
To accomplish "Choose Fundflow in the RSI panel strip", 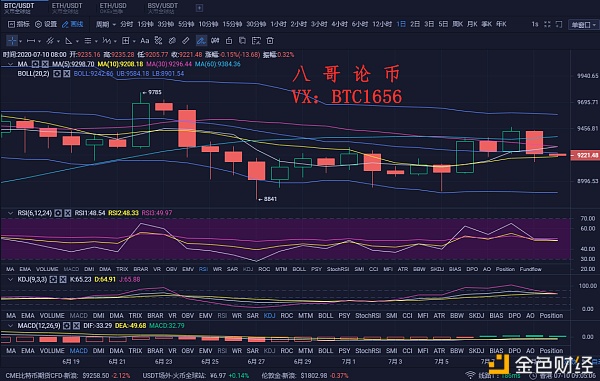I will point(530,269).
